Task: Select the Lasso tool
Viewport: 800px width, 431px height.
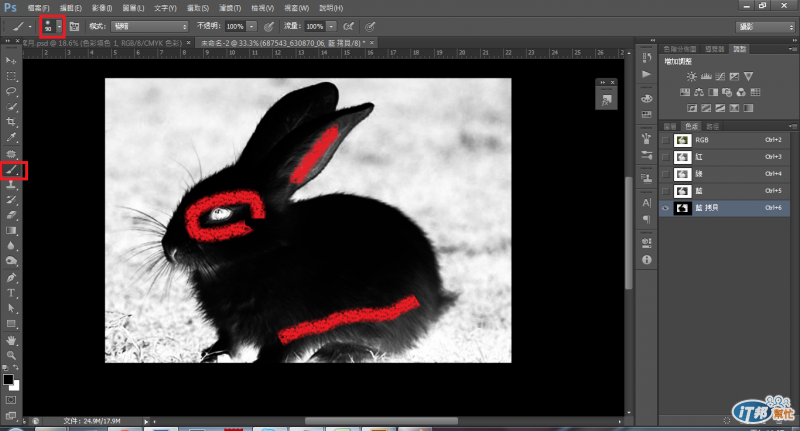Action: pyautogui.click(x=11, y=91)
